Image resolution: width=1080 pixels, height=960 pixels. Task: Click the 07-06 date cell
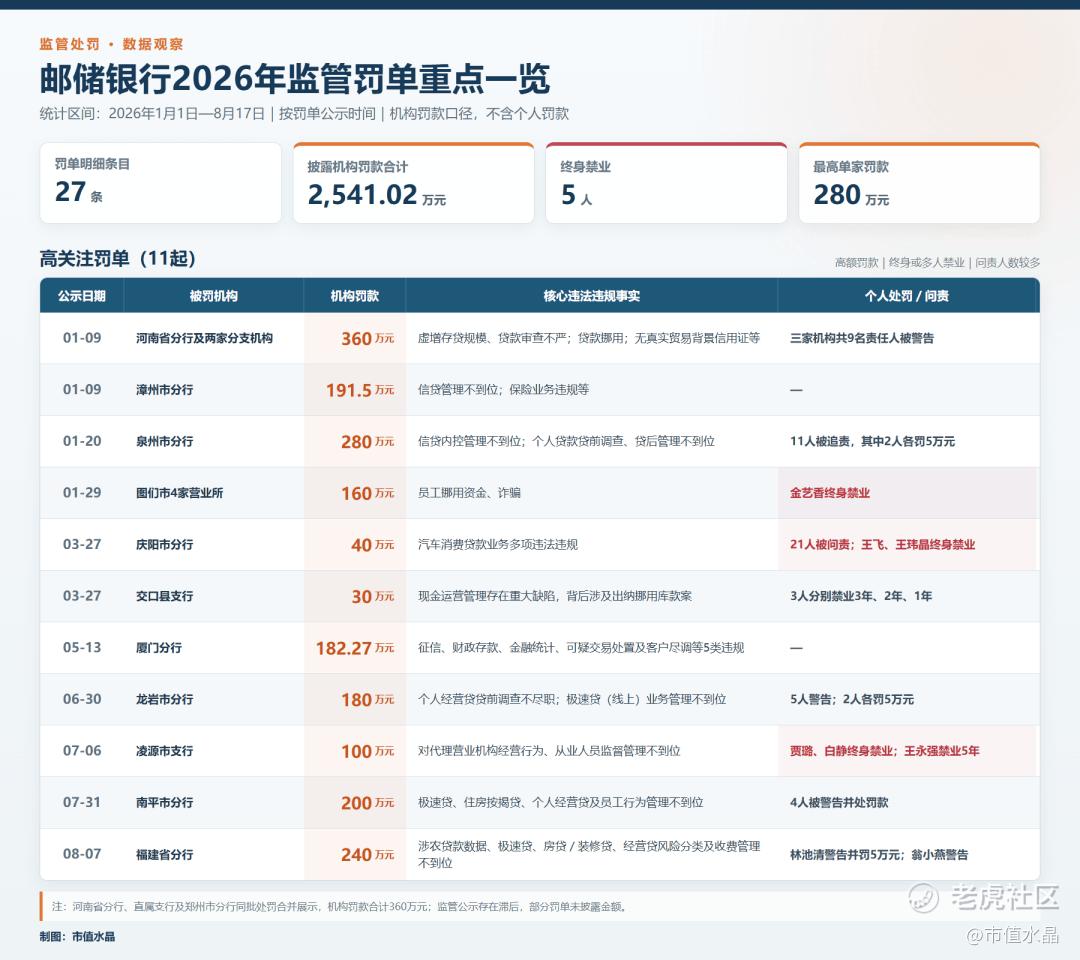point(82,751)
